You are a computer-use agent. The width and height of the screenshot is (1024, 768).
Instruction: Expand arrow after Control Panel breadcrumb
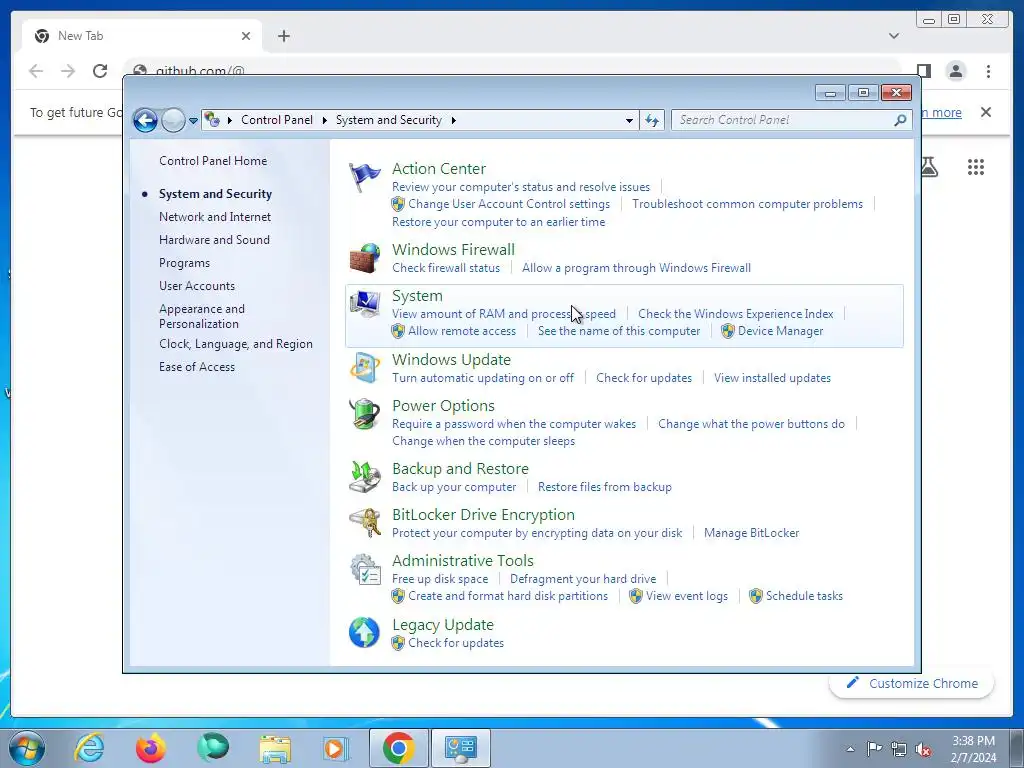pos(325,120)
